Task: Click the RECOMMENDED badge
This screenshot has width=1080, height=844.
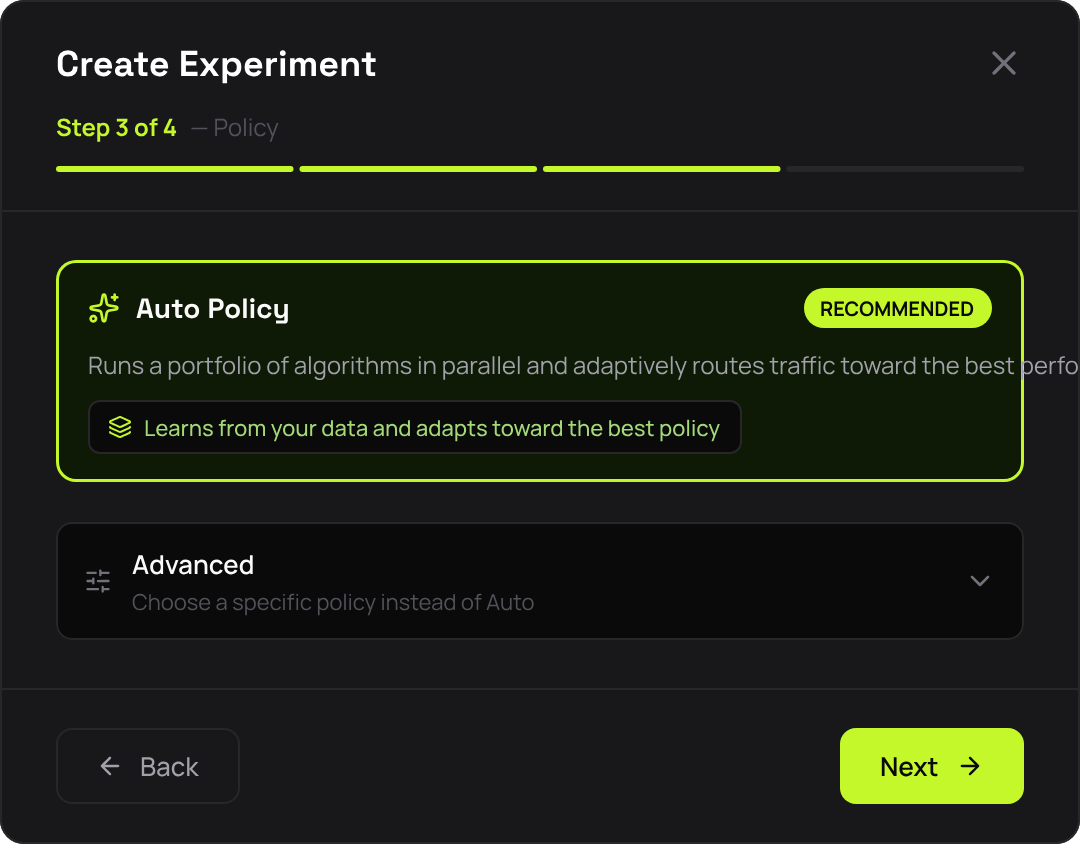Action: [x=897, y=308]
